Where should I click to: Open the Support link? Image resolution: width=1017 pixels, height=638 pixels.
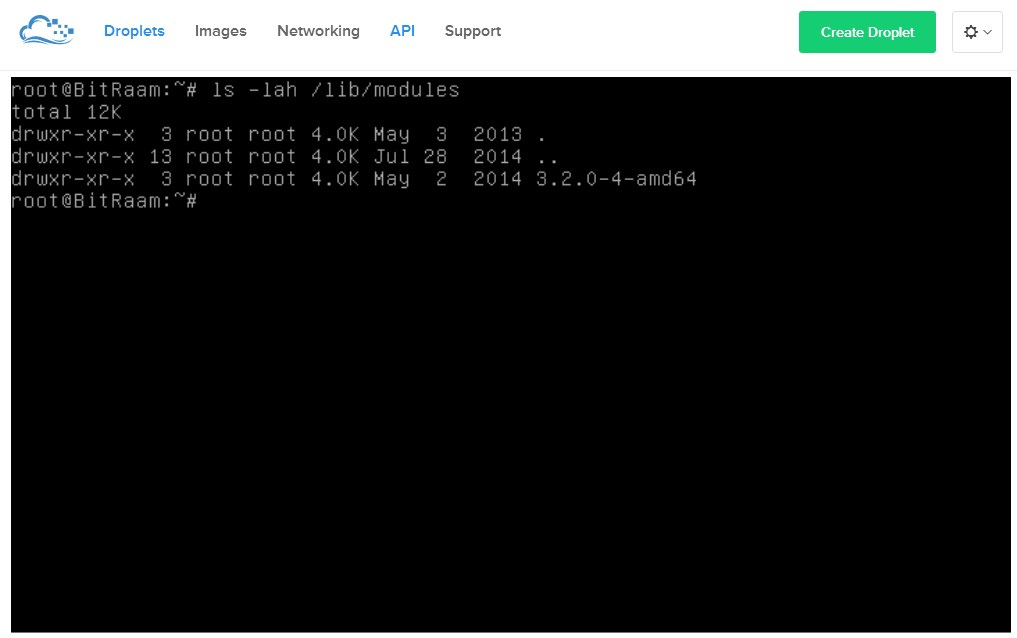473,31
